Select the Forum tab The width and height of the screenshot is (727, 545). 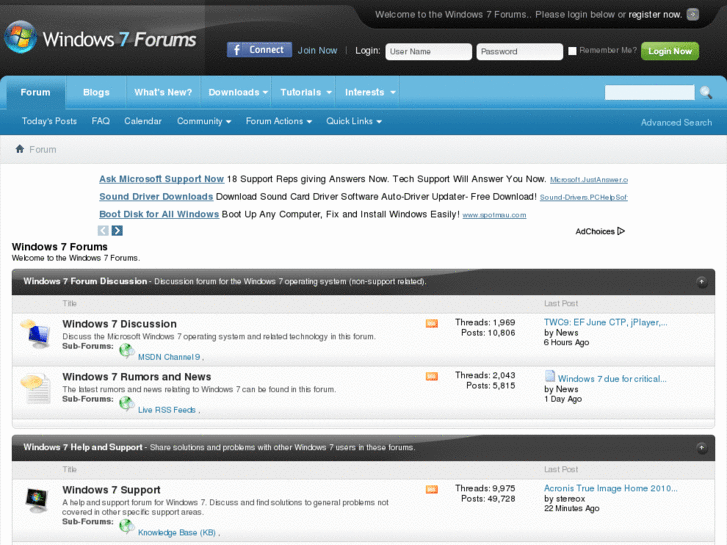(35, 92)
